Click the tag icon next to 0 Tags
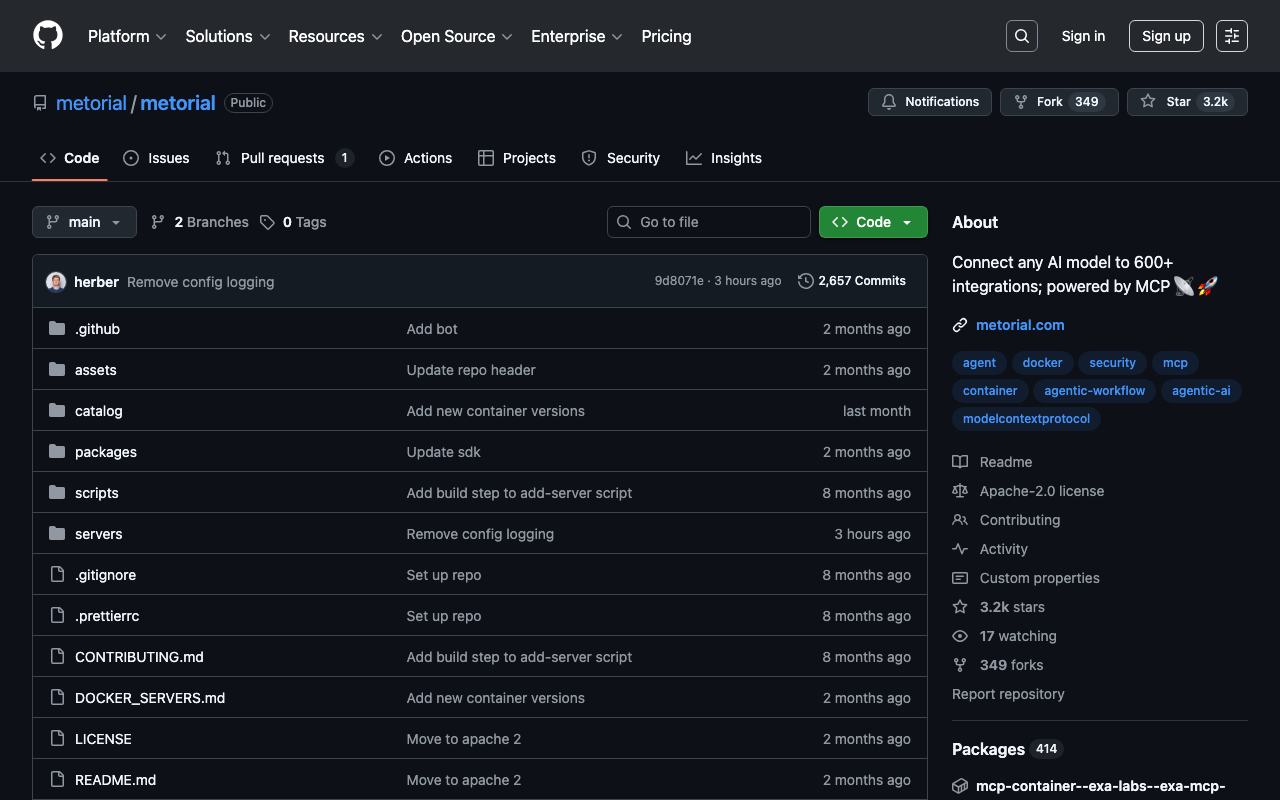The width and height of the screenshot is (1280, 800). [x=267, y=222]
